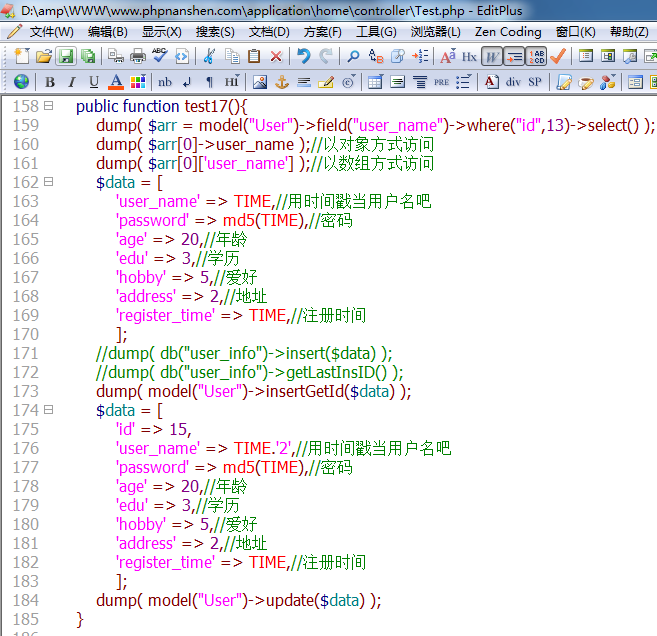Apply underline HTML tag
This screenshot has height=636, width=657.
(x=94, y=82)
